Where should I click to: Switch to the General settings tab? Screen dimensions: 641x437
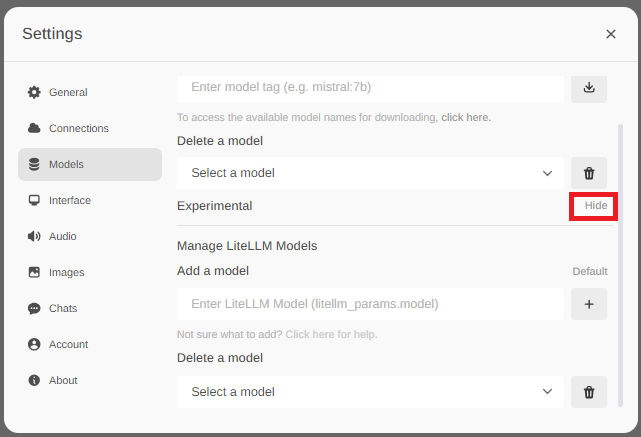68,92
